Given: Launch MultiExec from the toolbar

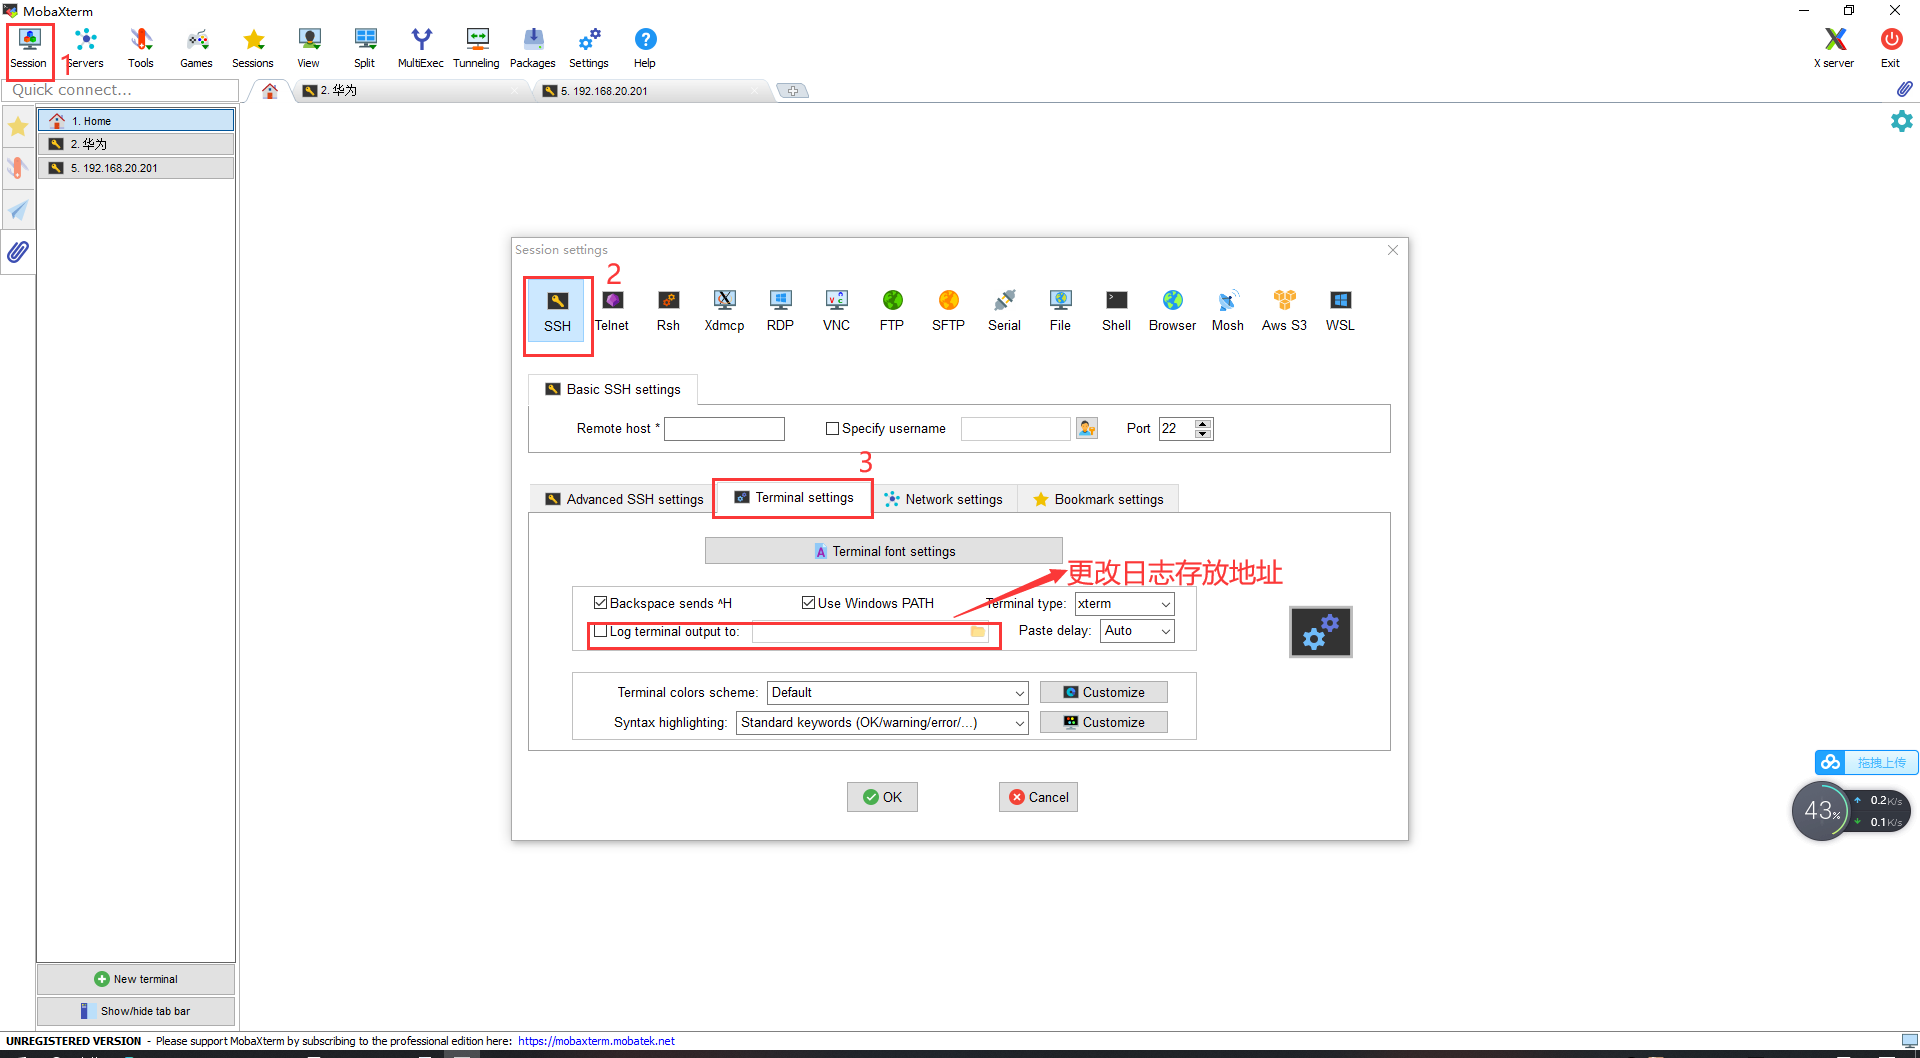Looking at the screenshot, I should [x=420, y=45].
